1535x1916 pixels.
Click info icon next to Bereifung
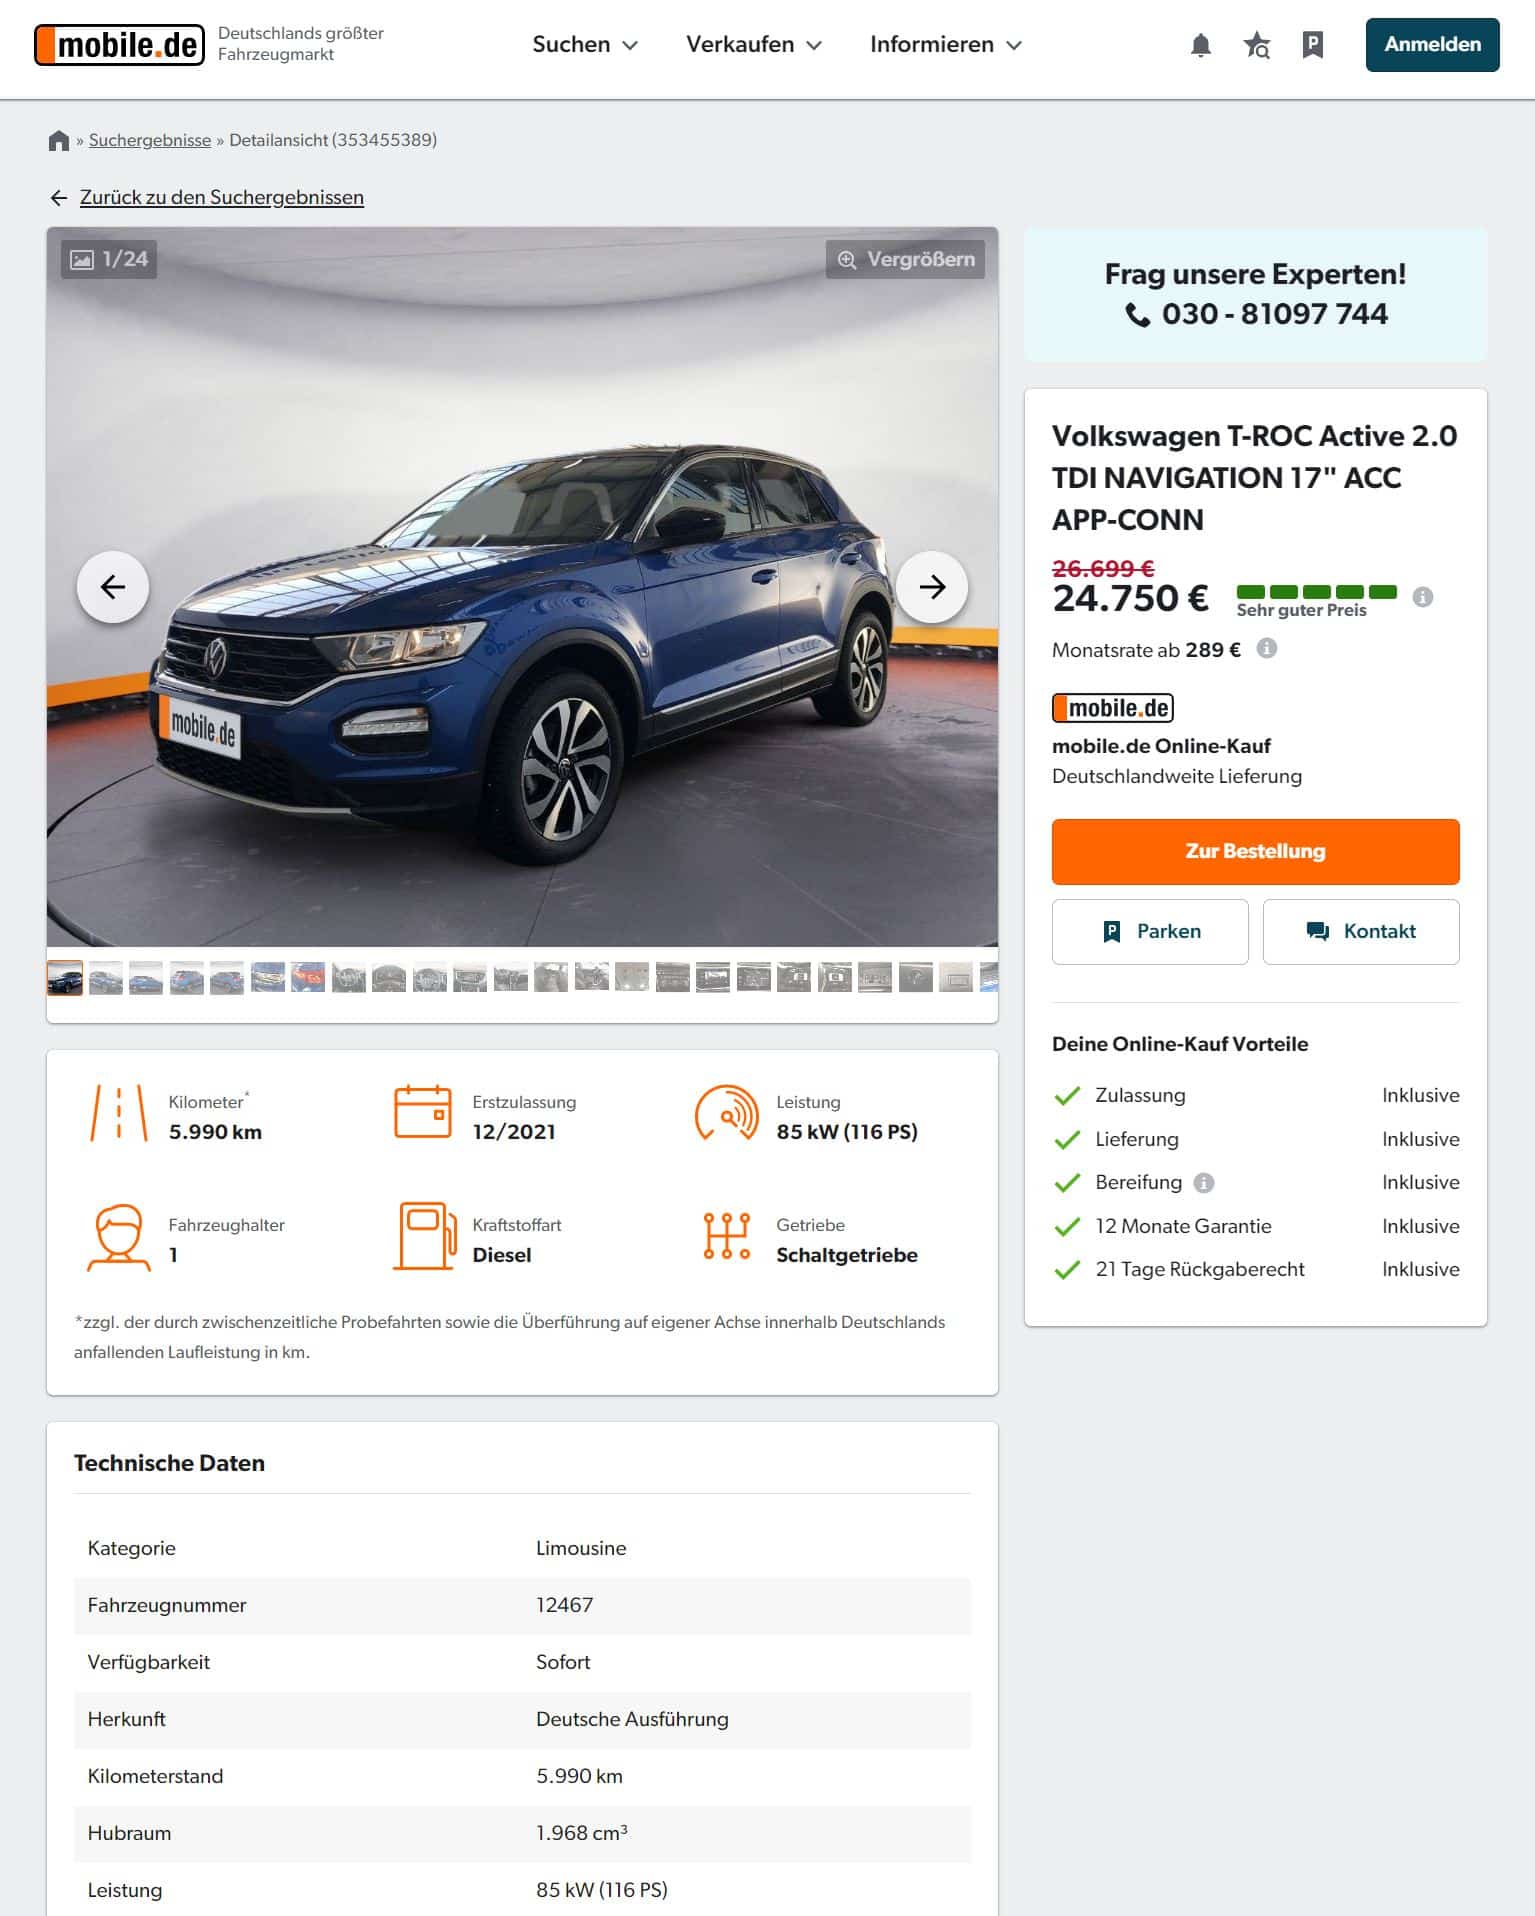[x=1204, y=1183]
